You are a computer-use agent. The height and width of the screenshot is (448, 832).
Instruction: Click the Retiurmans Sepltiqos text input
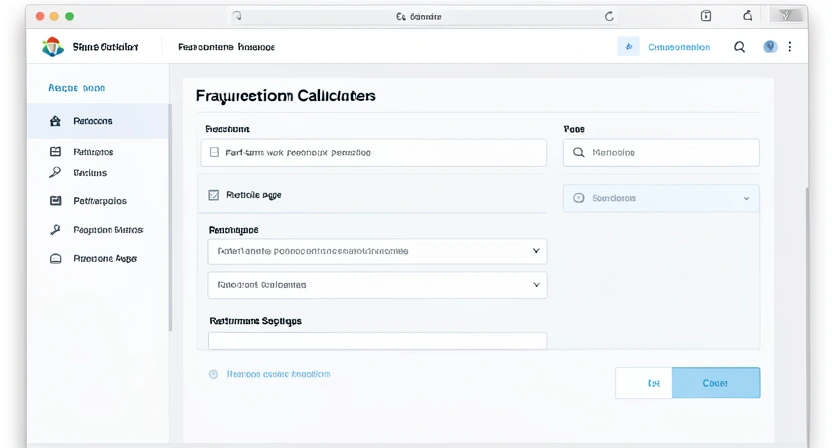click(377, 340)
